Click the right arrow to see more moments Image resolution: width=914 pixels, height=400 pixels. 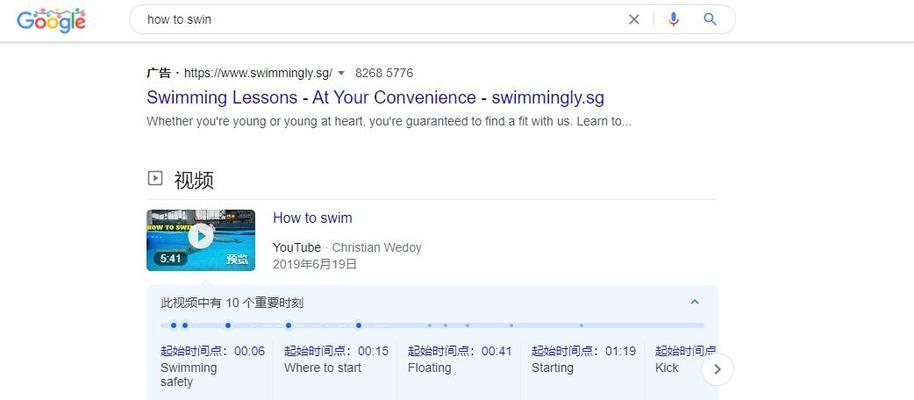(x=718, y=369)
